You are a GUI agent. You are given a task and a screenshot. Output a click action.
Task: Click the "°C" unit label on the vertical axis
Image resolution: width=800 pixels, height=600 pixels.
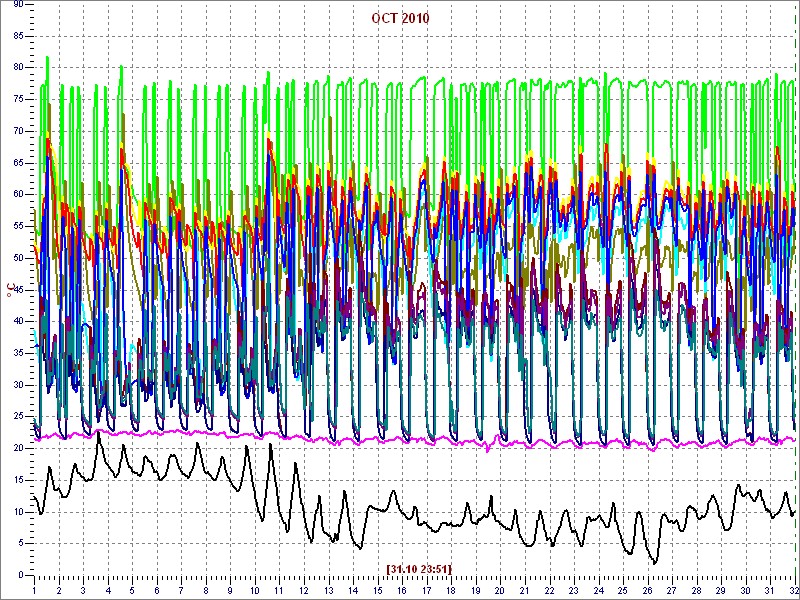[x=11, y=291]
